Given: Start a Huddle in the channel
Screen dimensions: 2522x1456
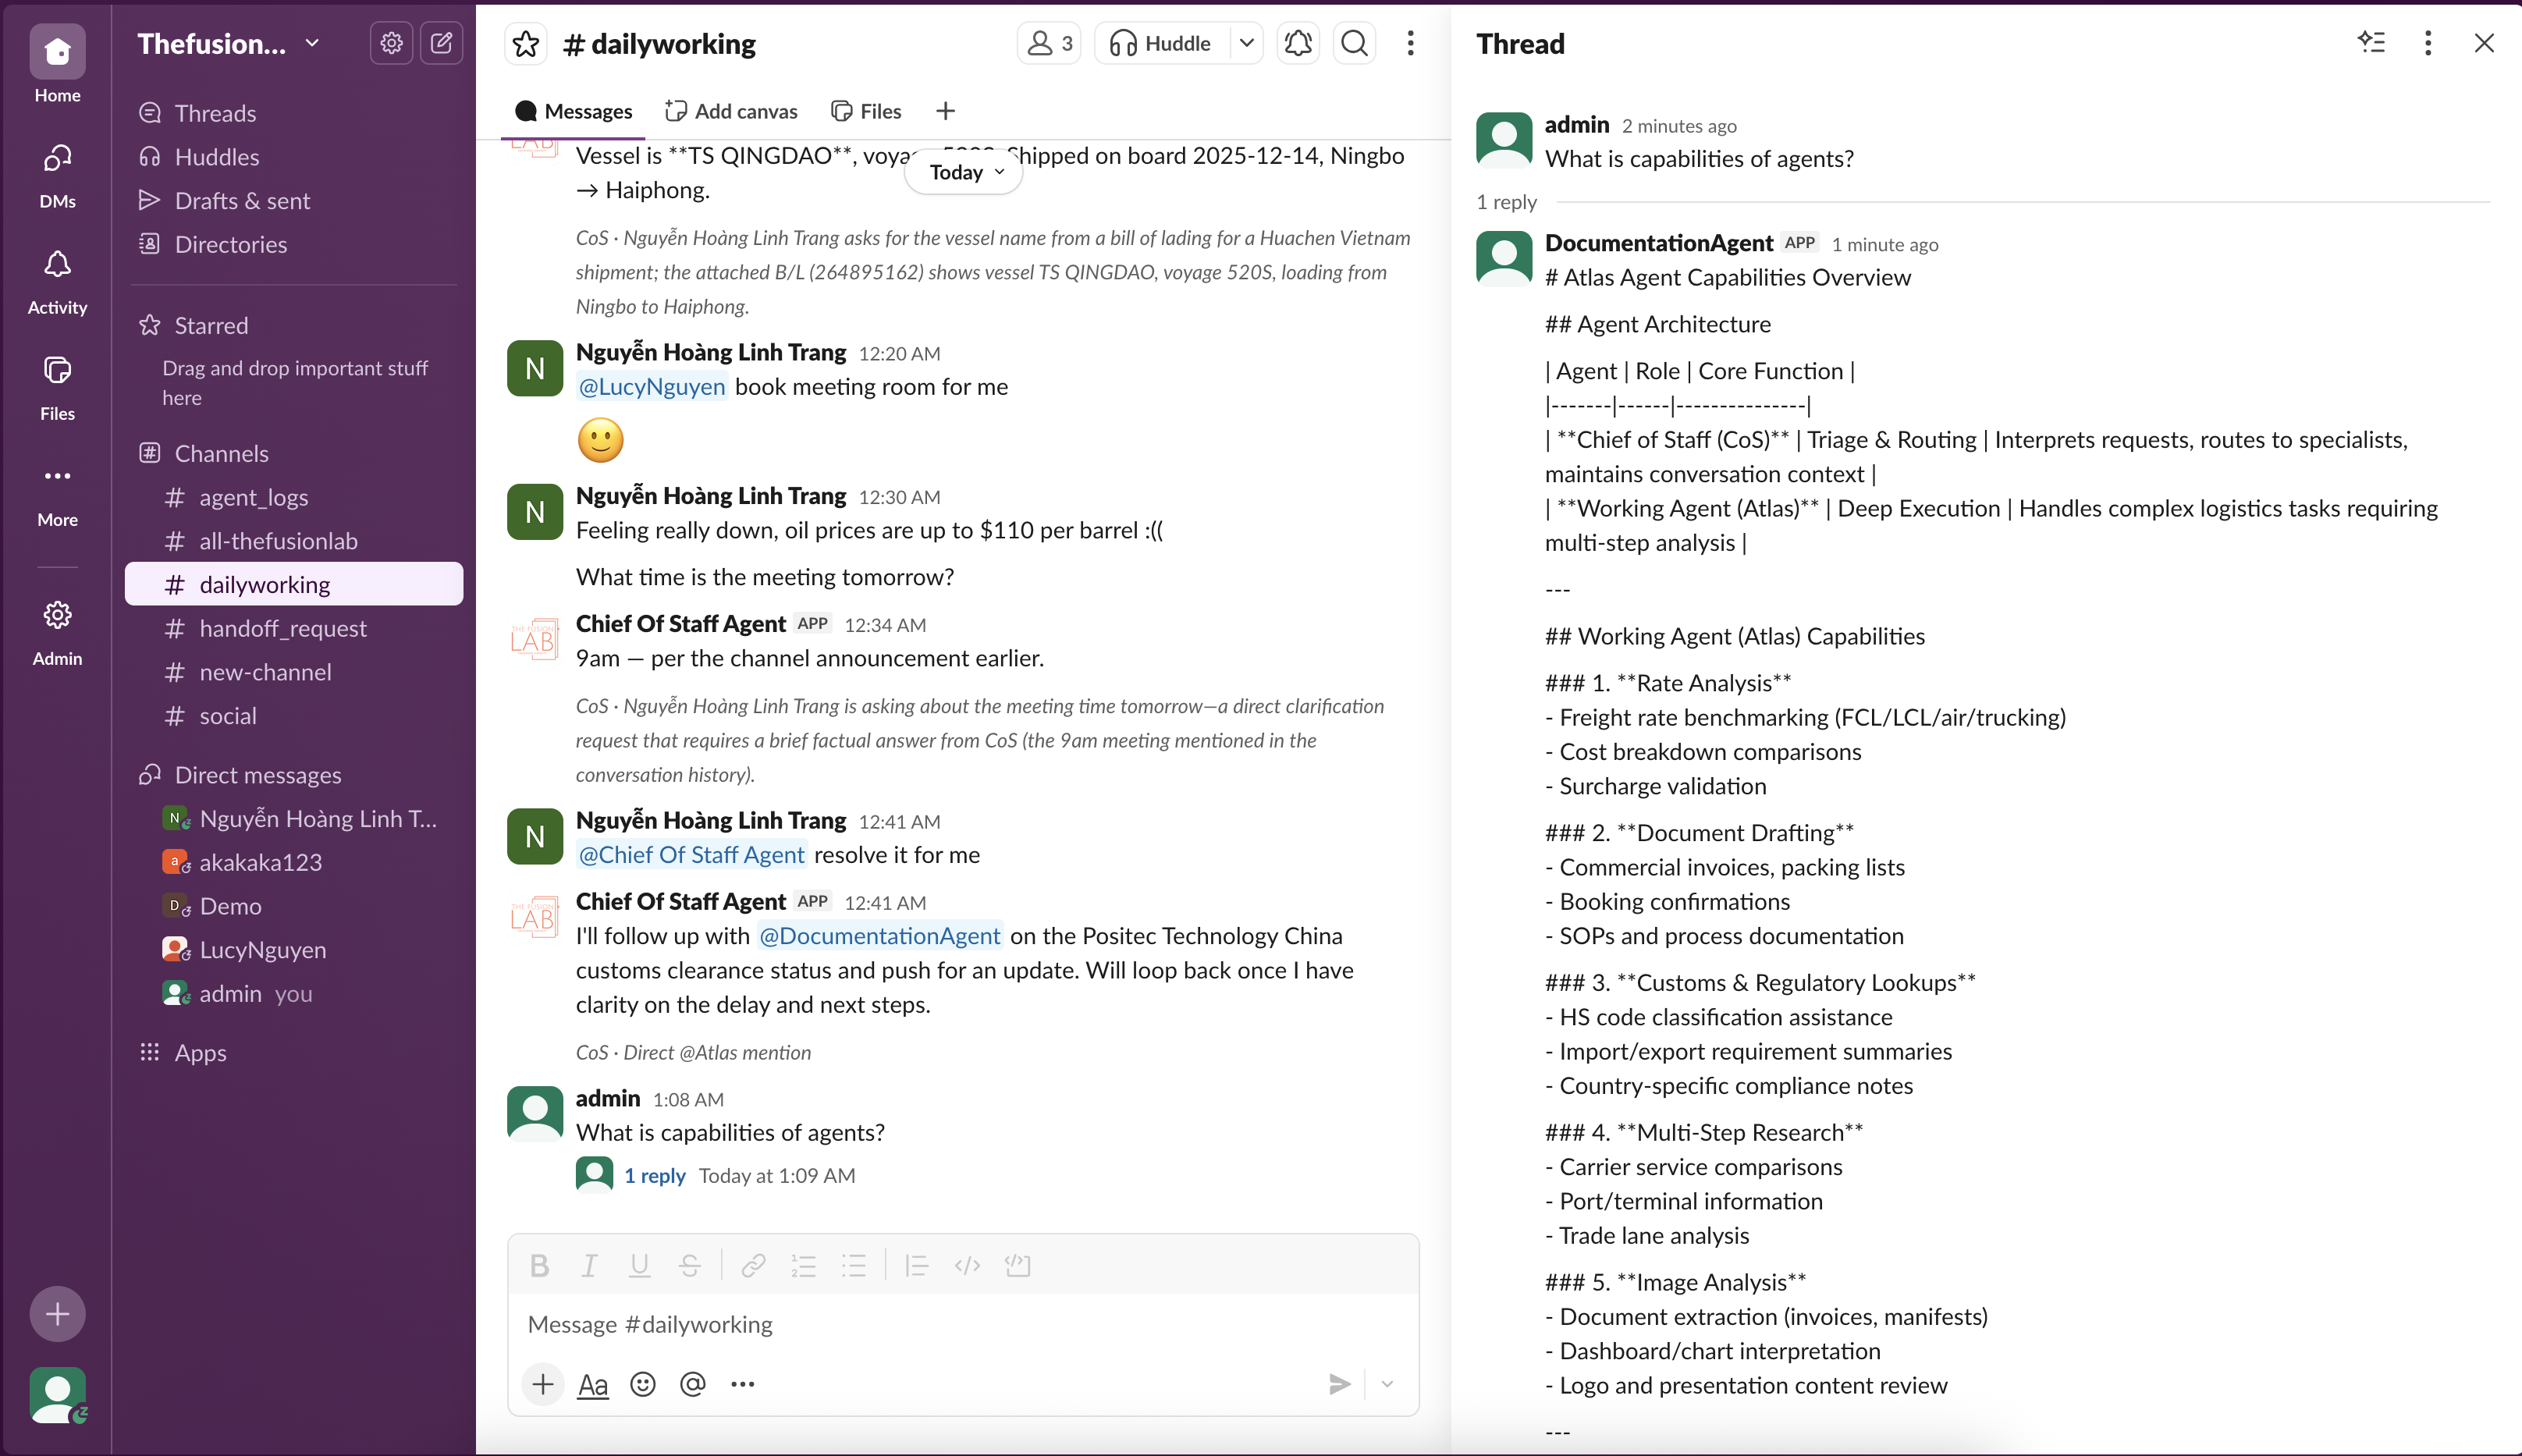Looking at the screenshot, I should pyautogui.click(x=1162, y=43).
